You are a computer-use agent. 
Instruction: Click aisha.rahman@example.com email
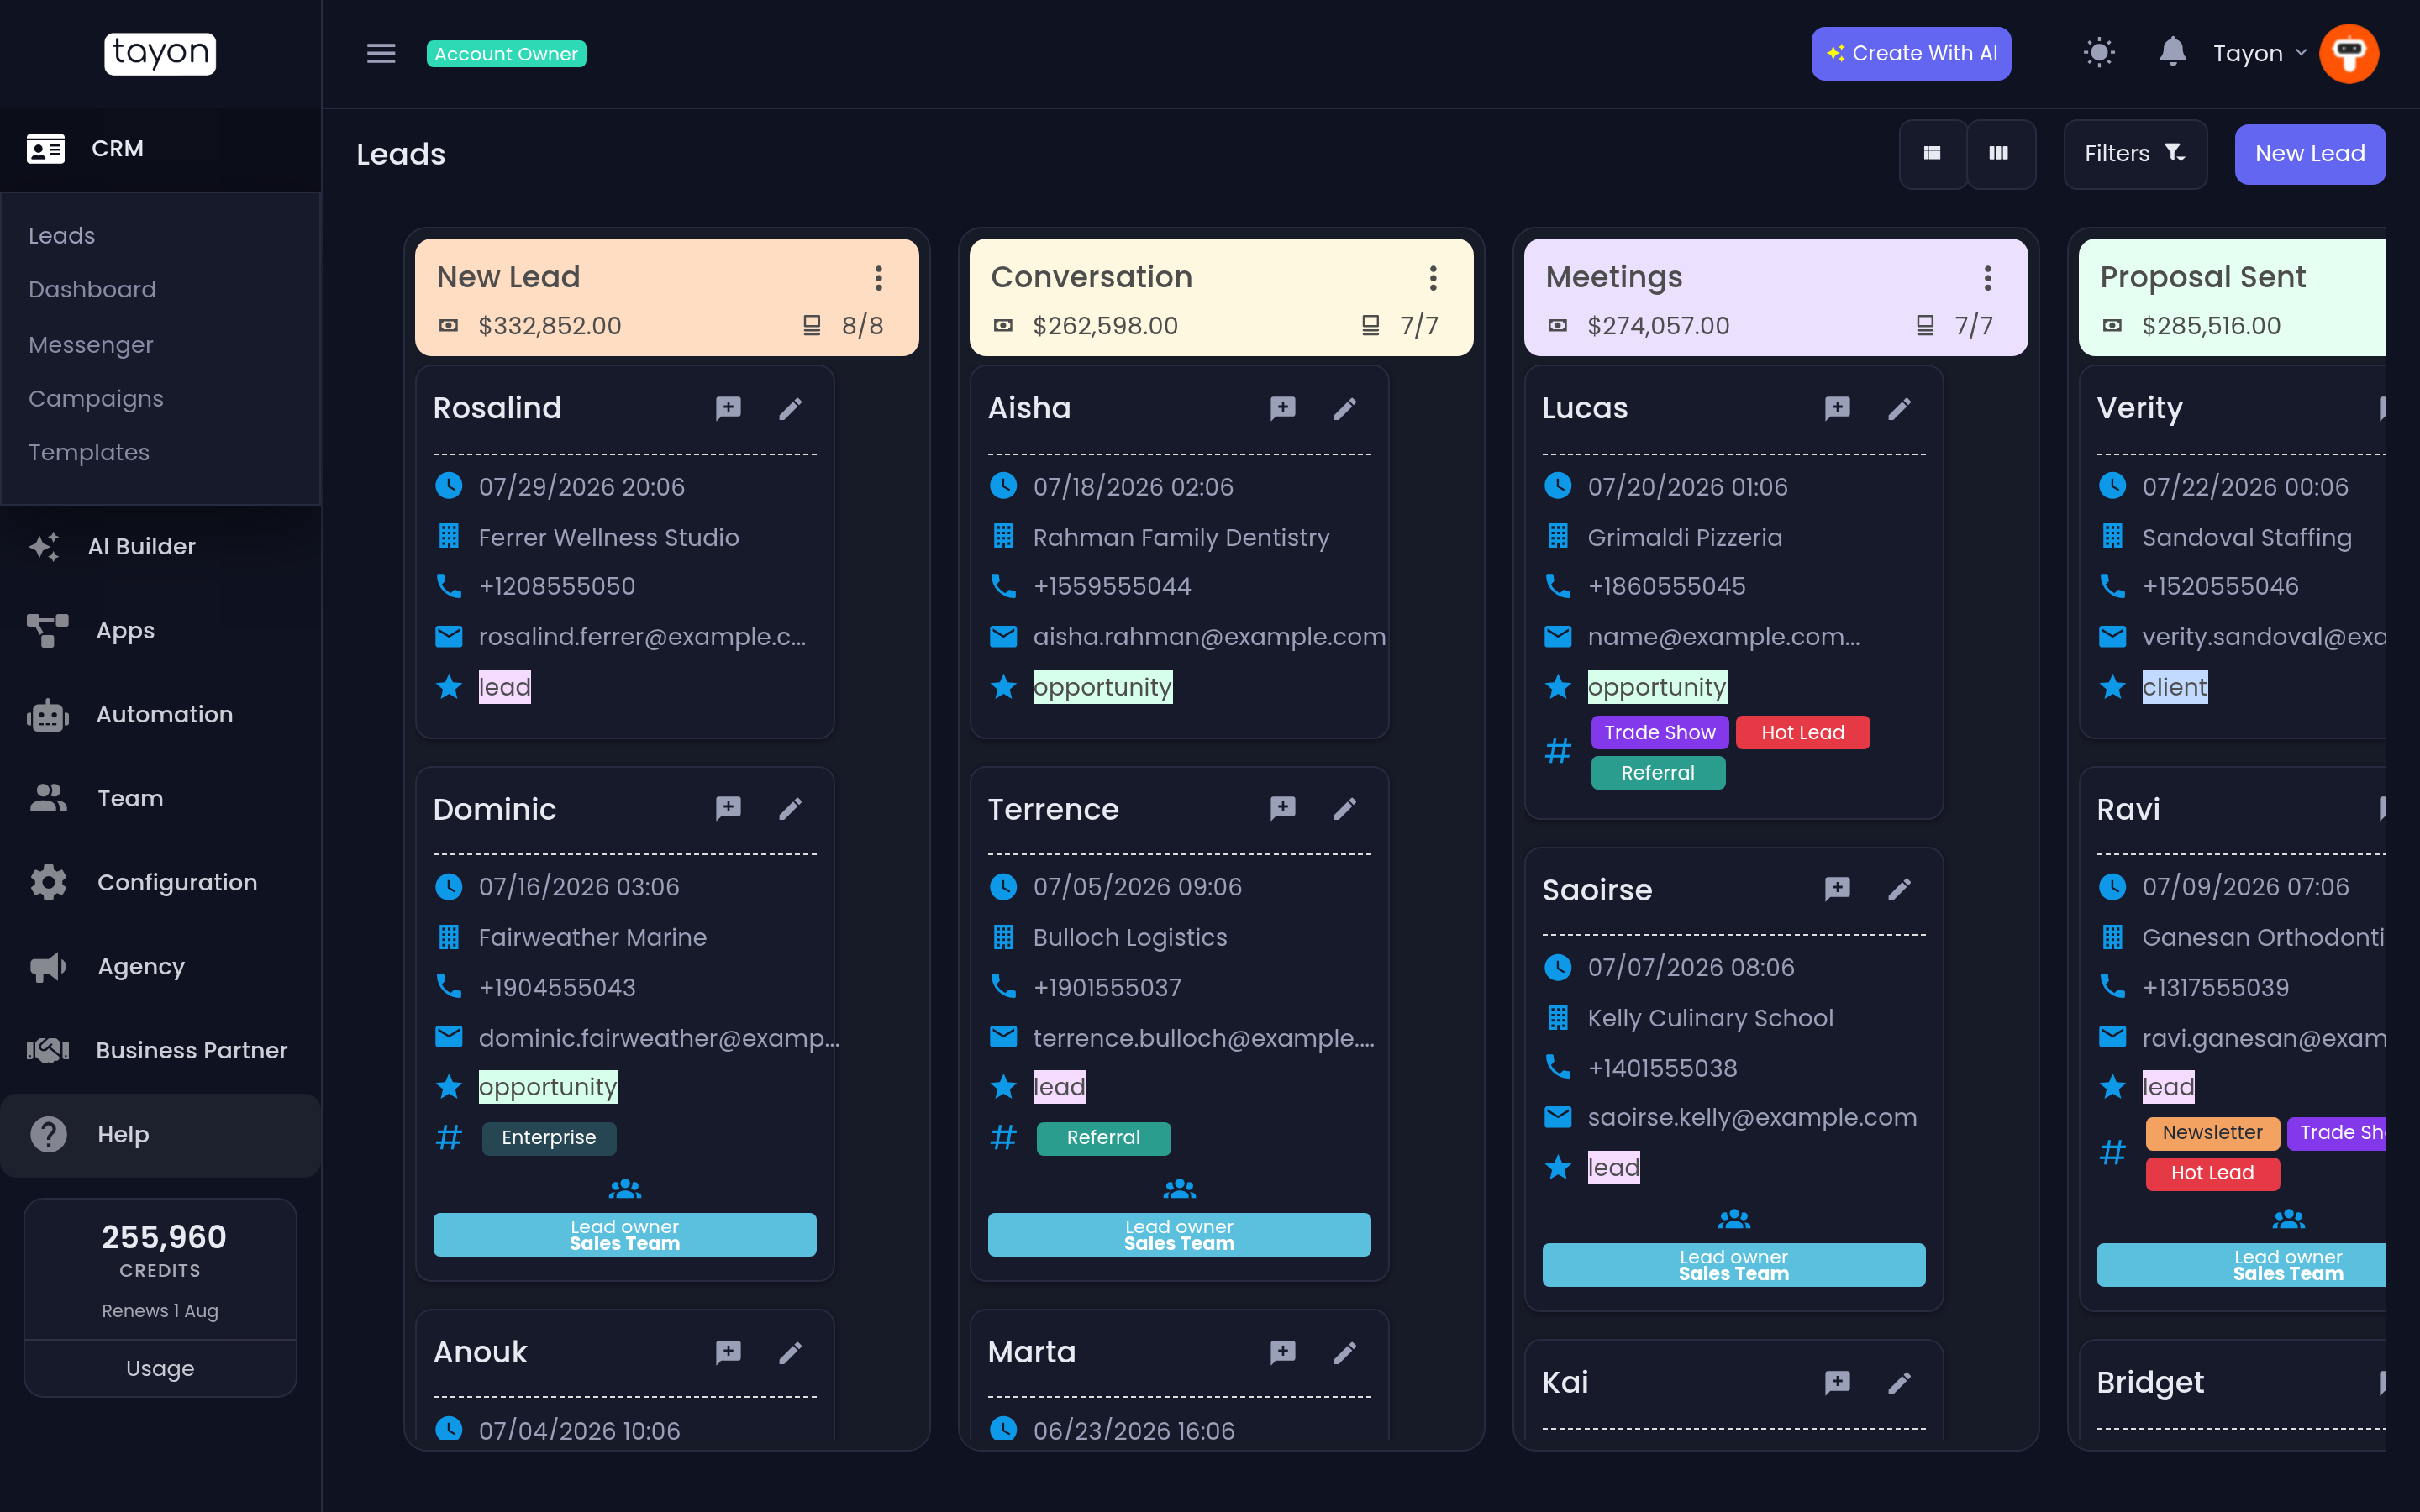(1209, 637)
